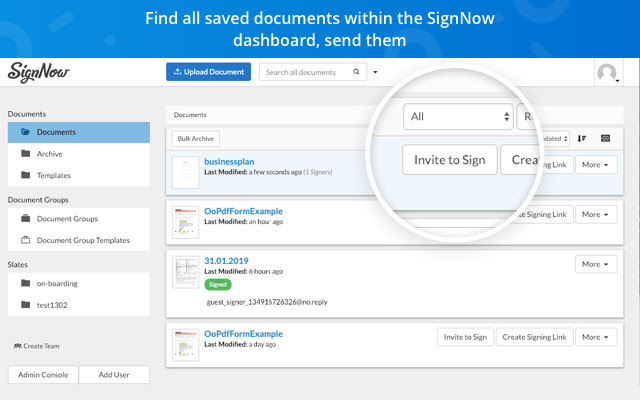Click thumbnail of OoPdfFormExample modified an hour ago
This screenshot has height=400, width=640.
[x=185, y=222]
